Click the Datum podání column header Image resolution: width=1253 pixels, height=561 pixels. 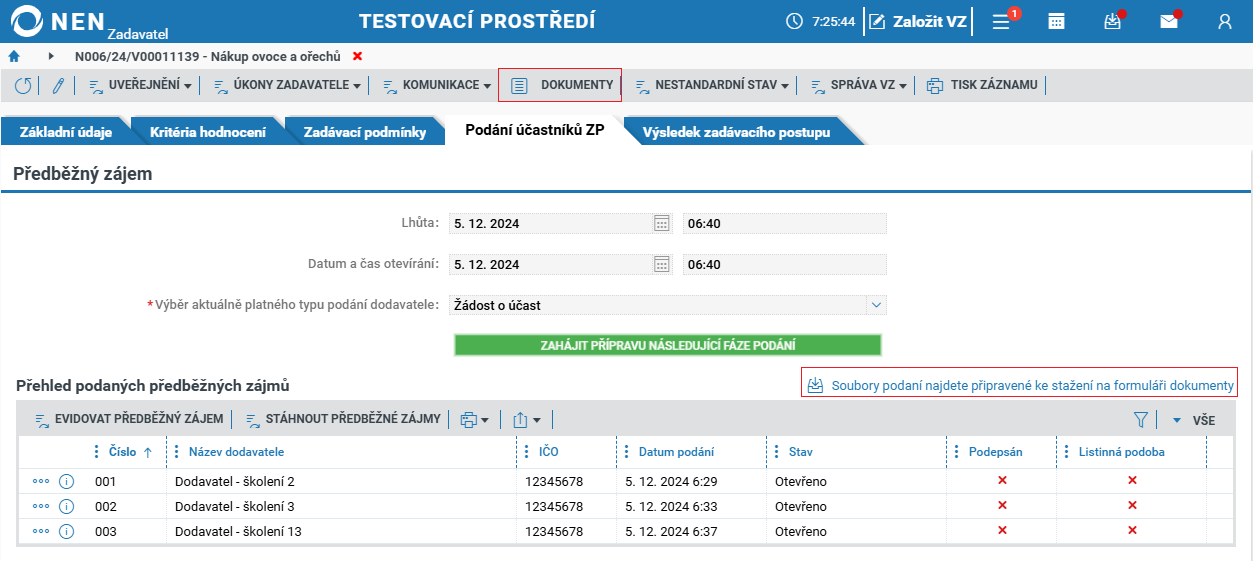click(x=676, y=452)
